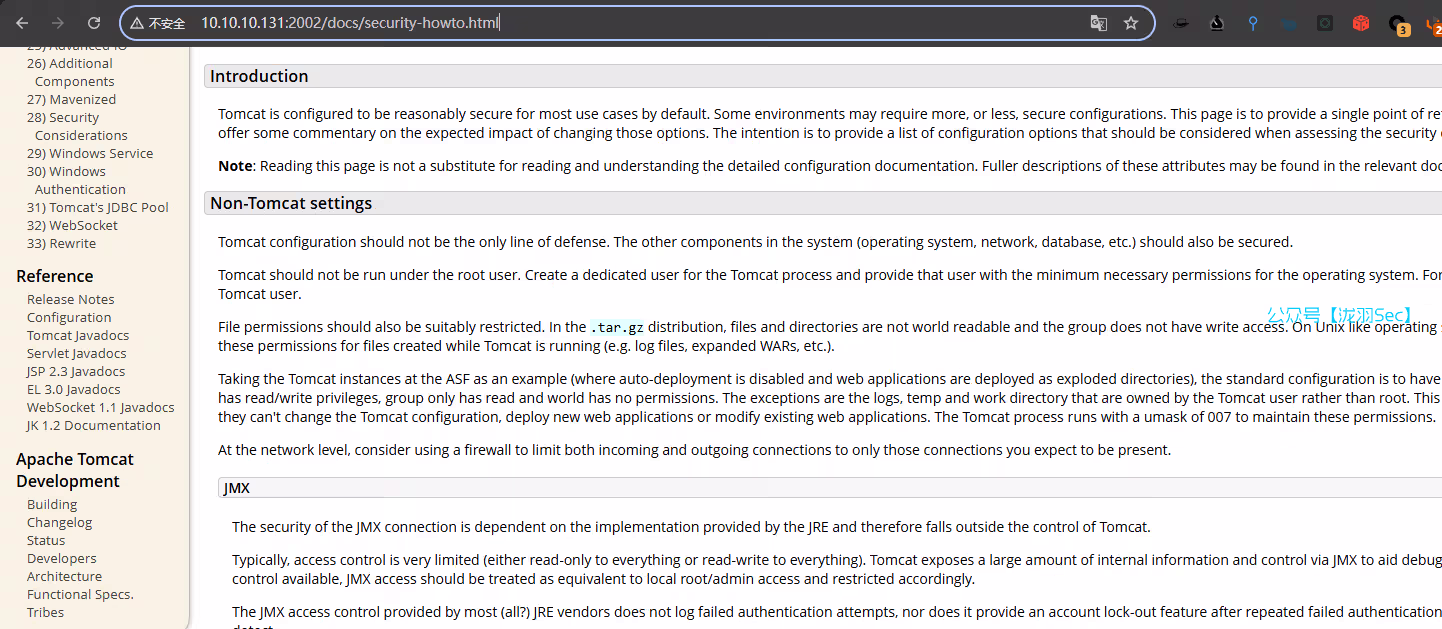The width and height of the screenshot is (1442, 629).
Task: Click the Changelog development link
Action: coord(59,522)
